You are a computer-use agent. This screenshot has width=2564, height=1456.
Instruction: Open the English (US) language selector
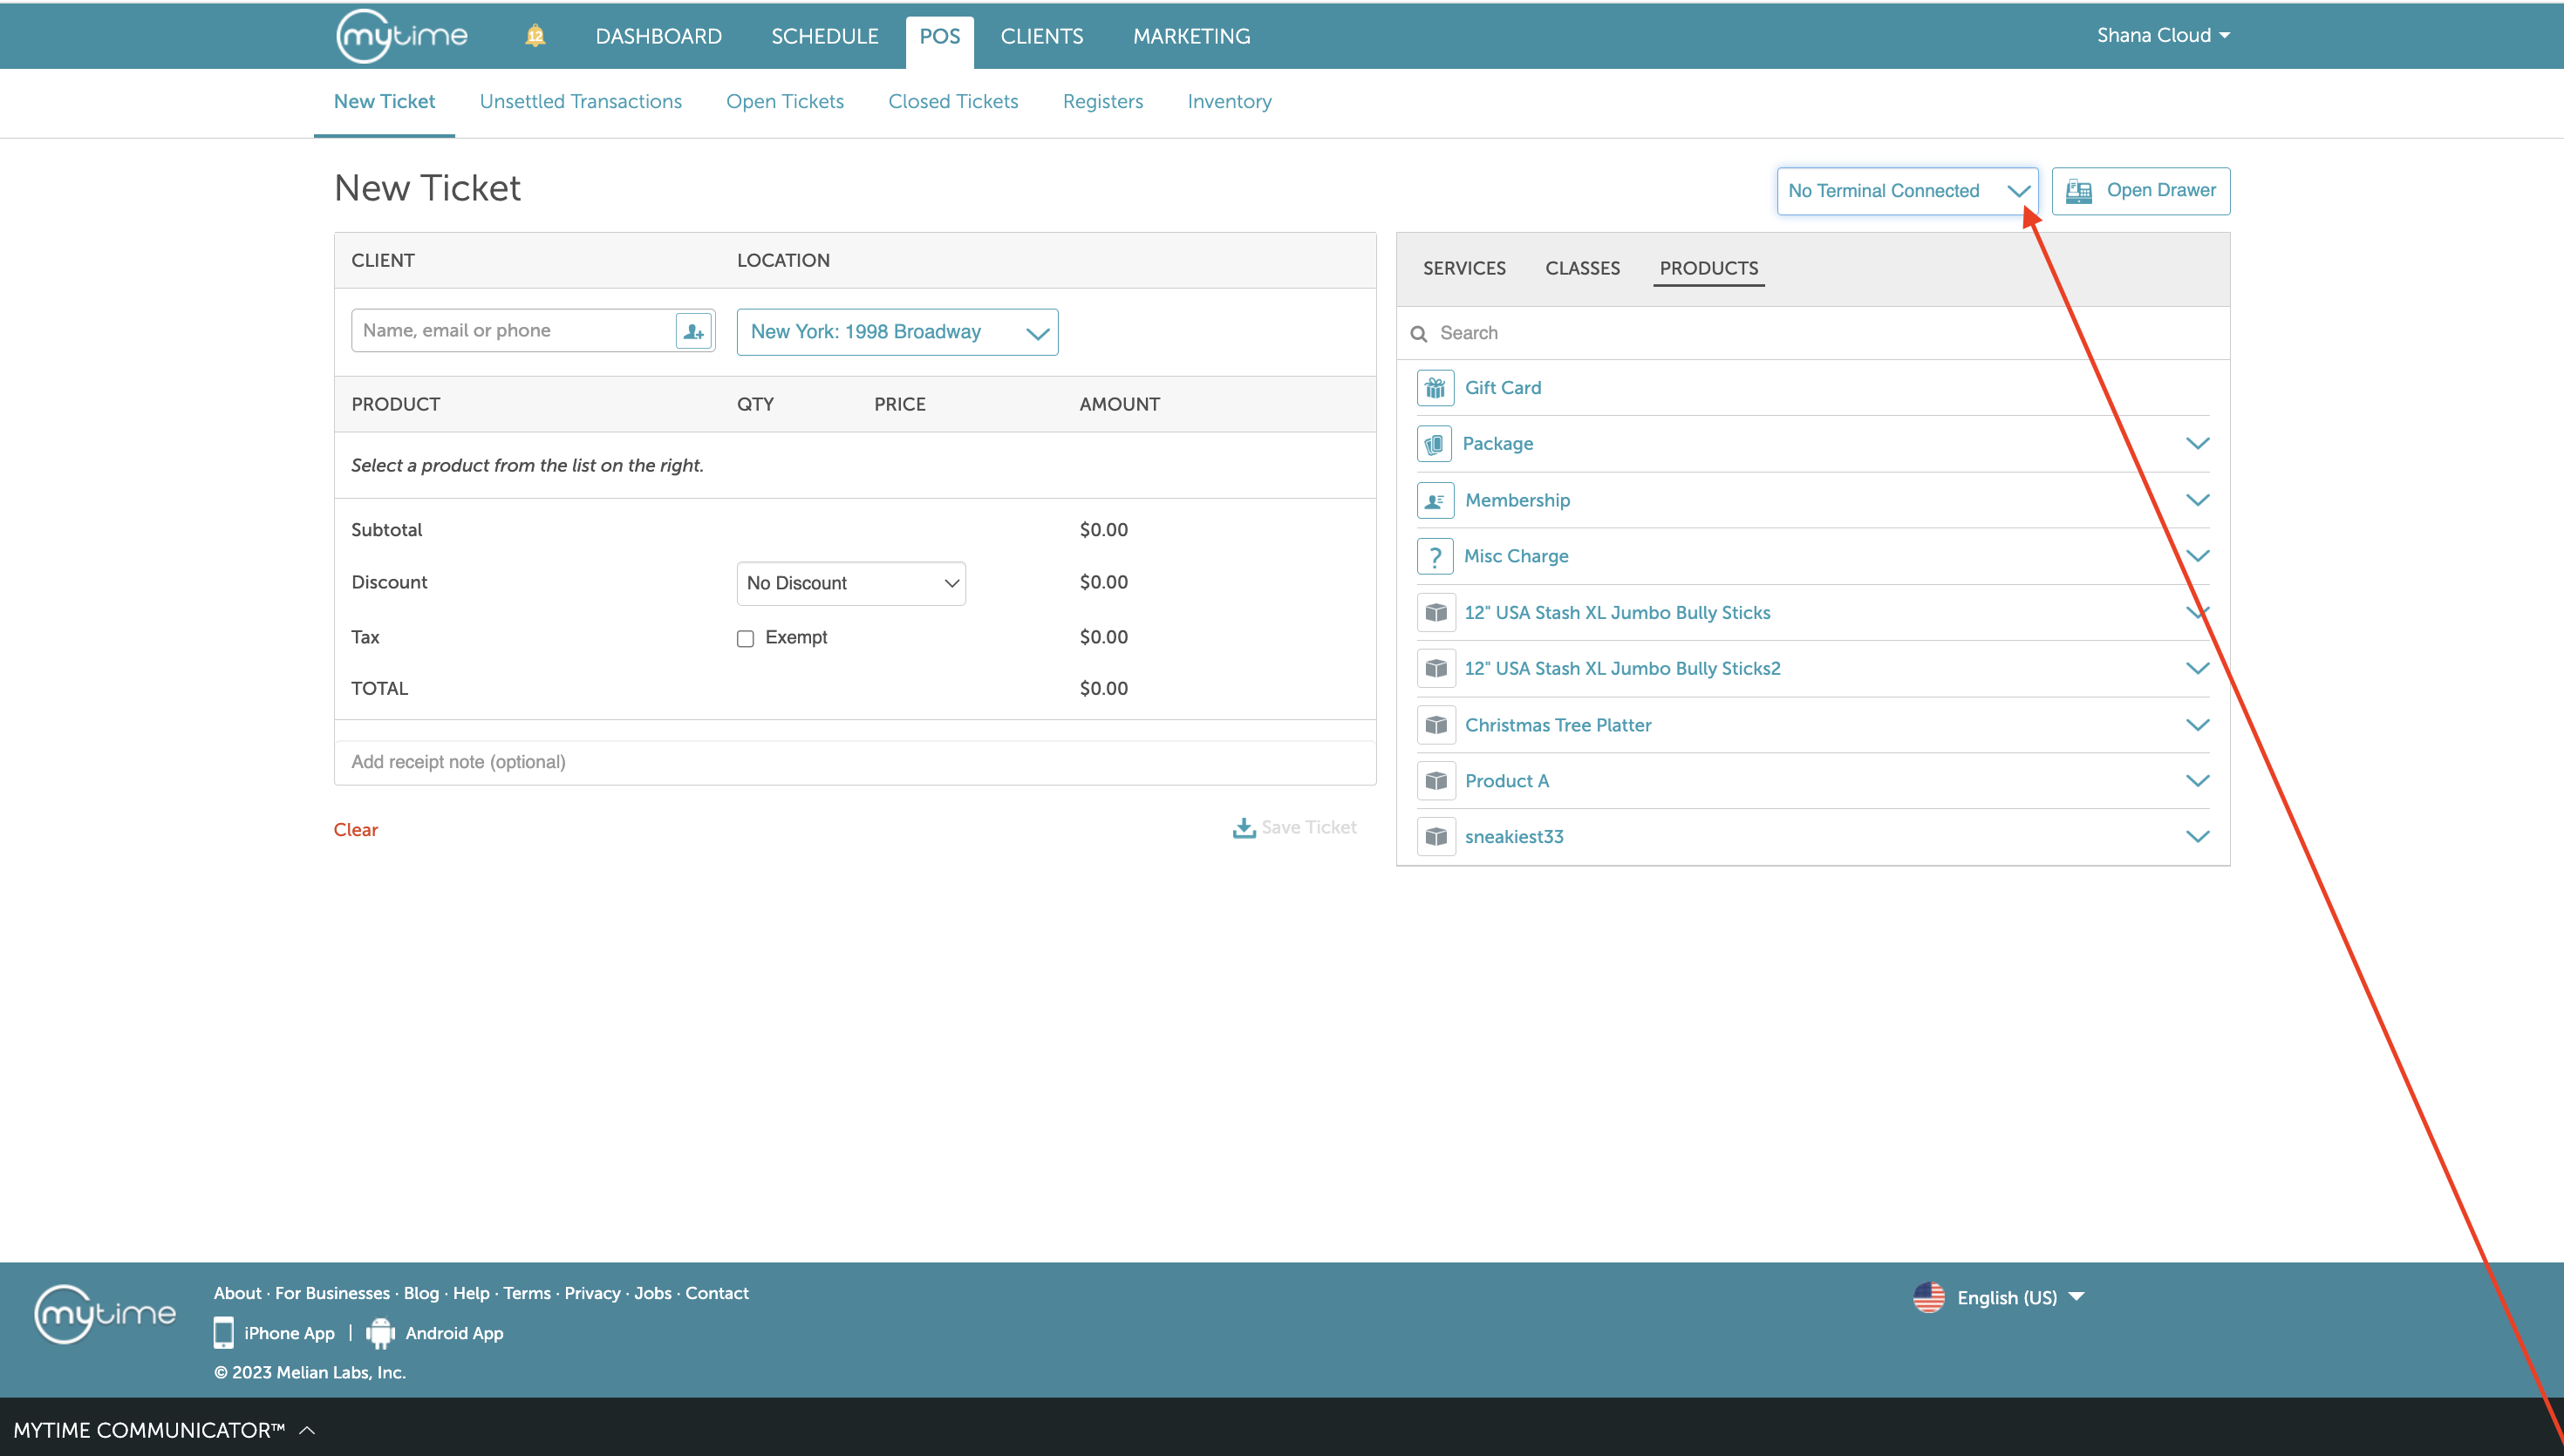[2020, 1297]
